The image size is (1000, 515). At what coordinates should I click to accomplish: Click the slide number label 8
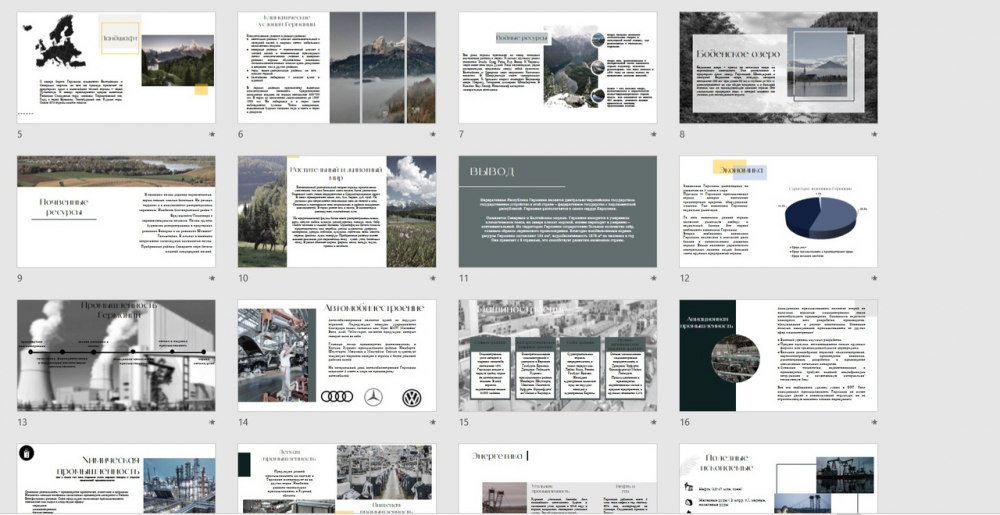click(x=682, y=134)
